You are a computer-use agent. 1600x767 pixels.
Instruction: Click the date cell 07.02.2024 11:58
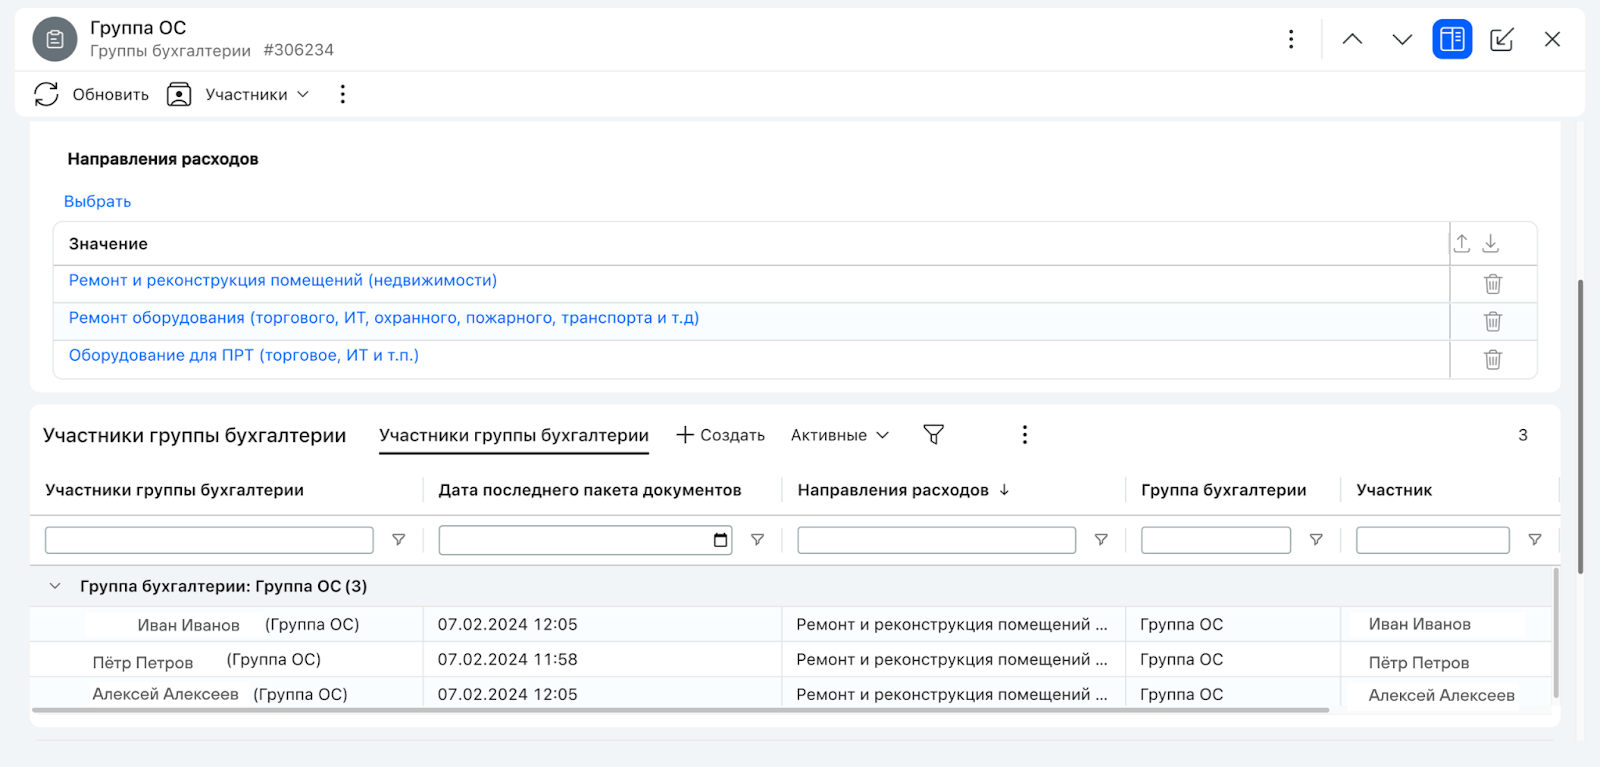point(507,659)
